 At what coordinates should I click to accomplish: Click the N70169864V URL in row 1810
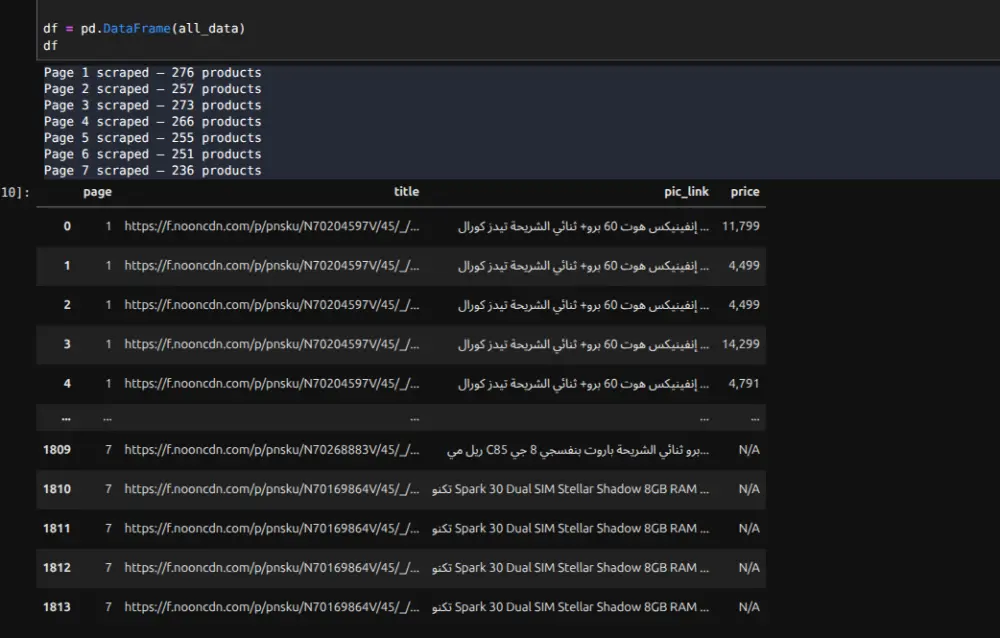[x=272, y=489]
